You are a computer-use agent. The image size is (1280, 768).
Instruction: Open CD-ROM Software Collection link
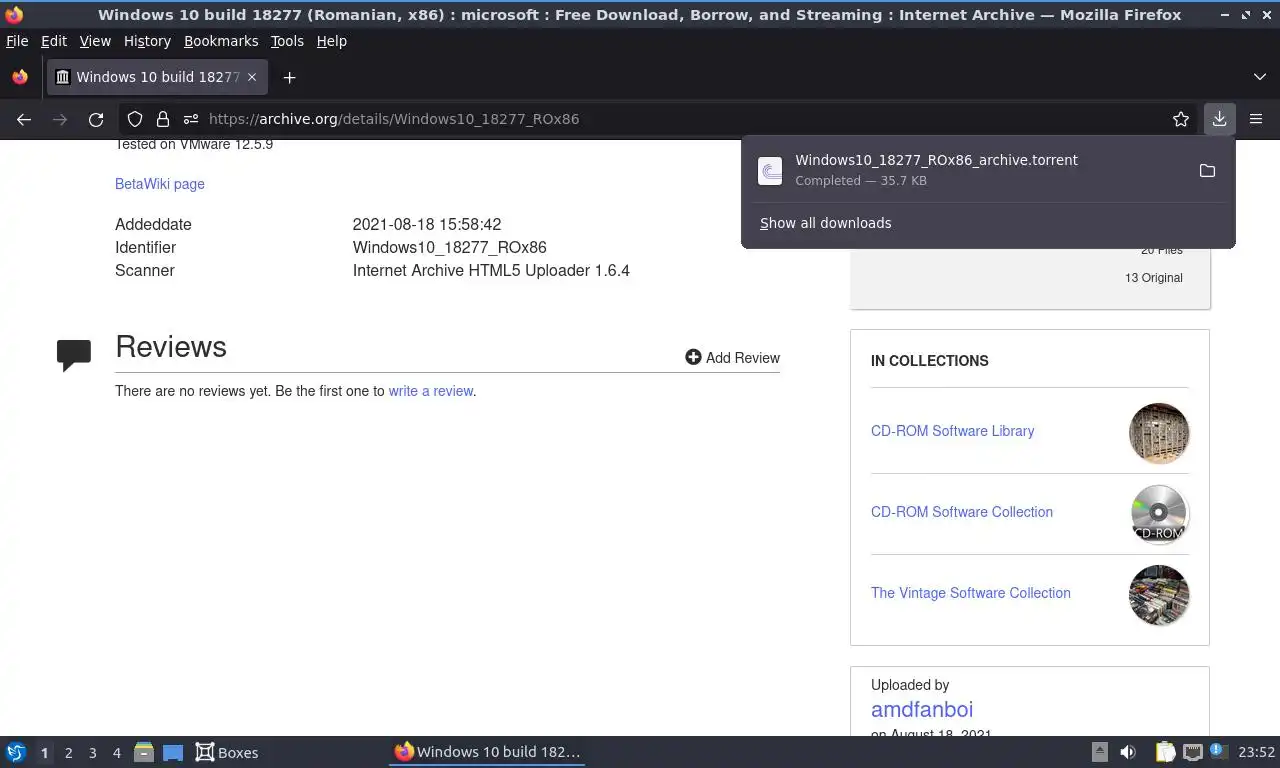(962, 512)
